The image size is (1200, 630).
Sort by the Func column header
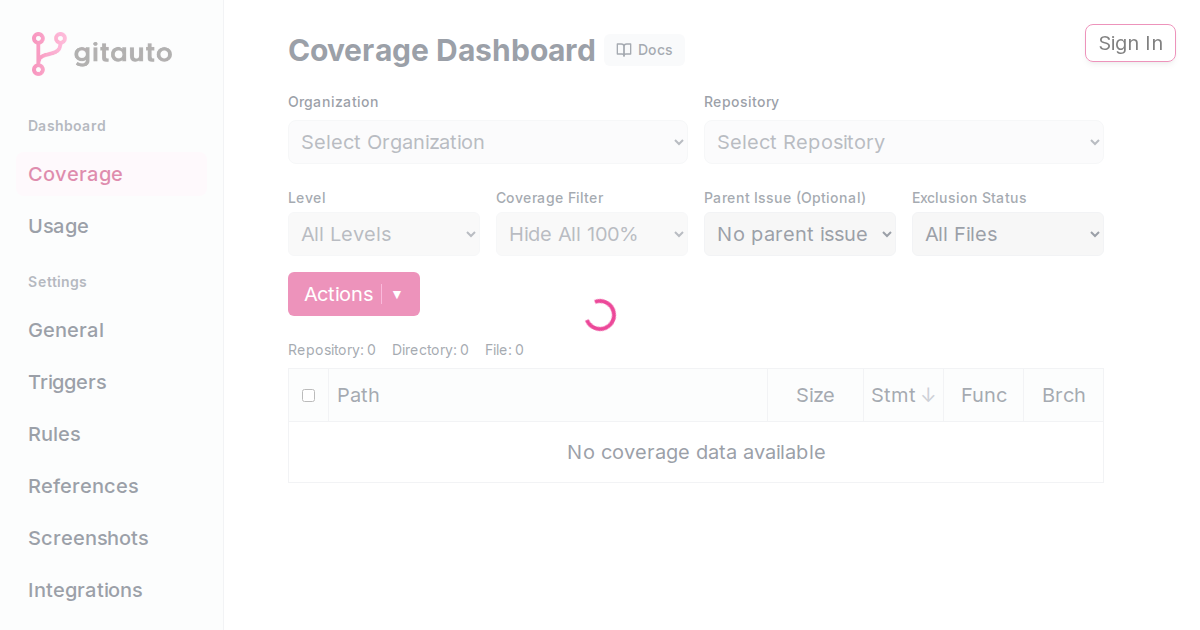[x=984, y=395]
